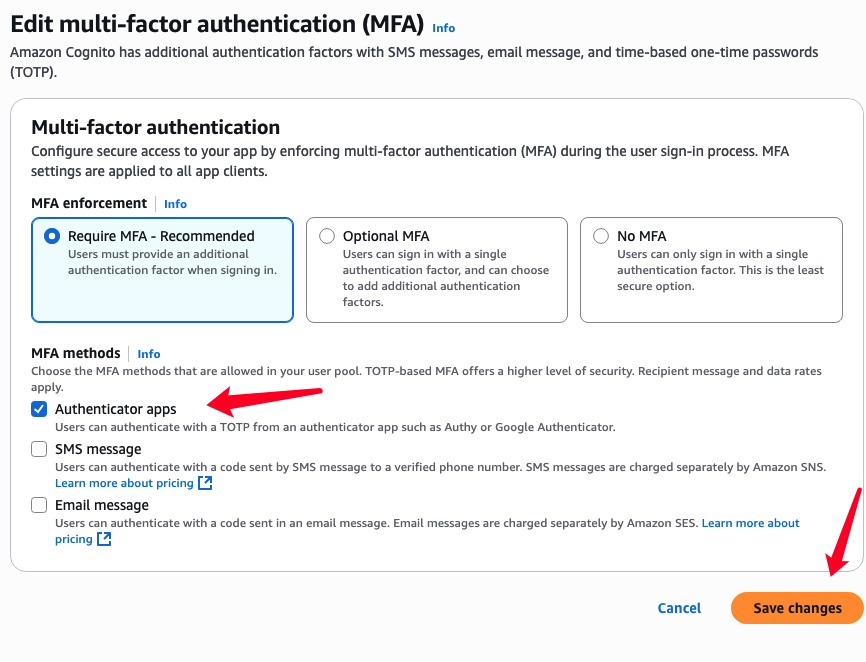Click the 'Email message' label text
Image resolution: width=866 pixels, height=662 pixels.
tap(102, 505)
